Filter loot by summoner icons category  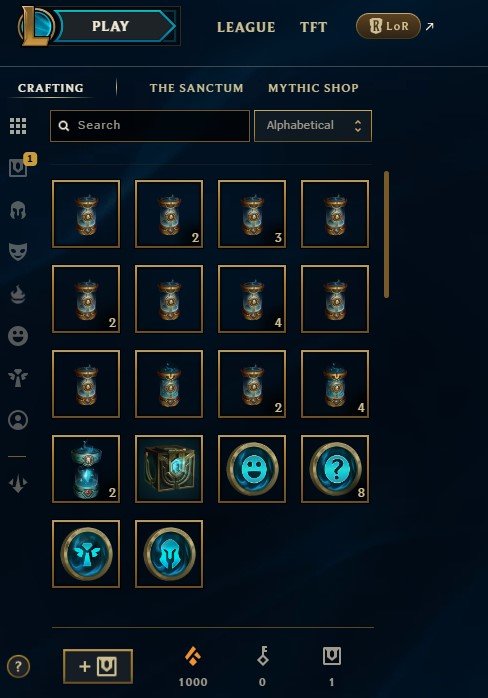[x=18, y=420]
